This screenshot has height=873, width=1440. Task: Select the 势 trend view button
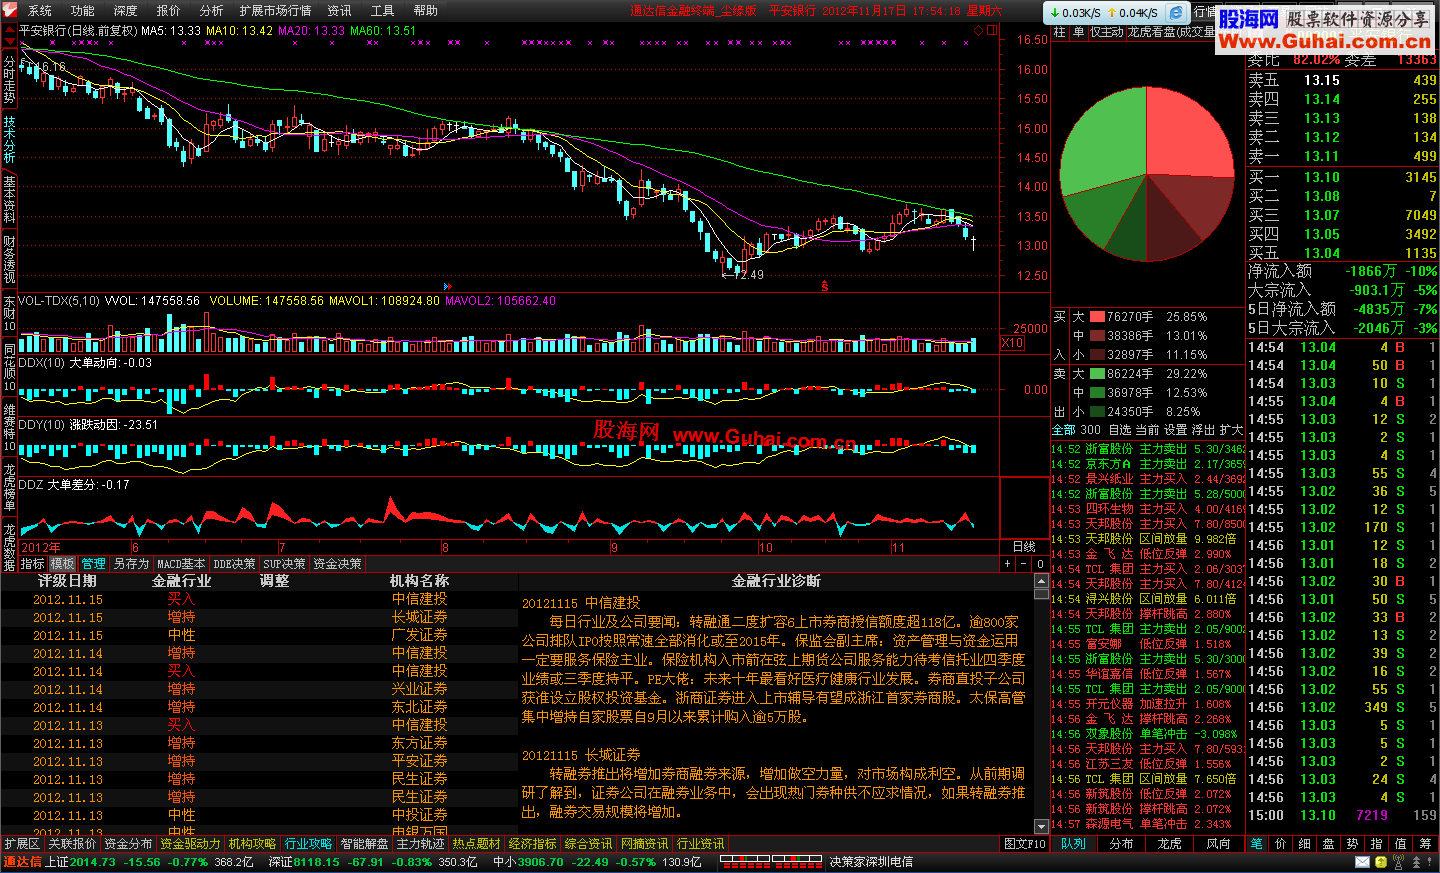[x=1352, y=844]
